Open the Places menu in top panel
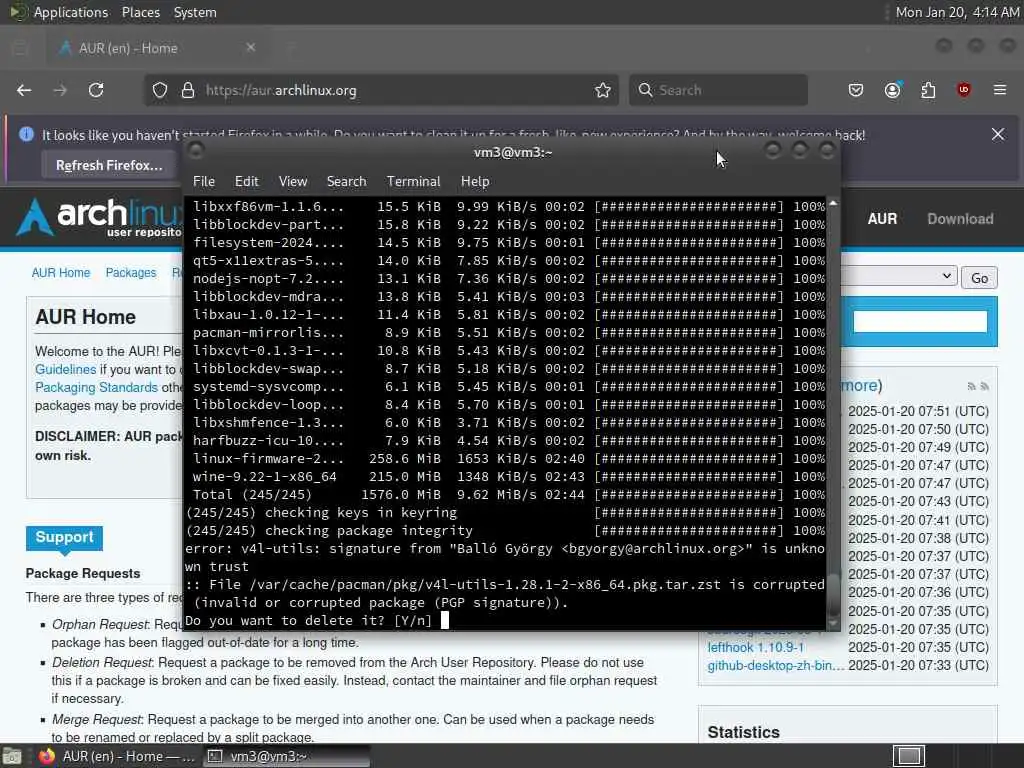This screenshot has height=768, width=1024. point(141,12)
